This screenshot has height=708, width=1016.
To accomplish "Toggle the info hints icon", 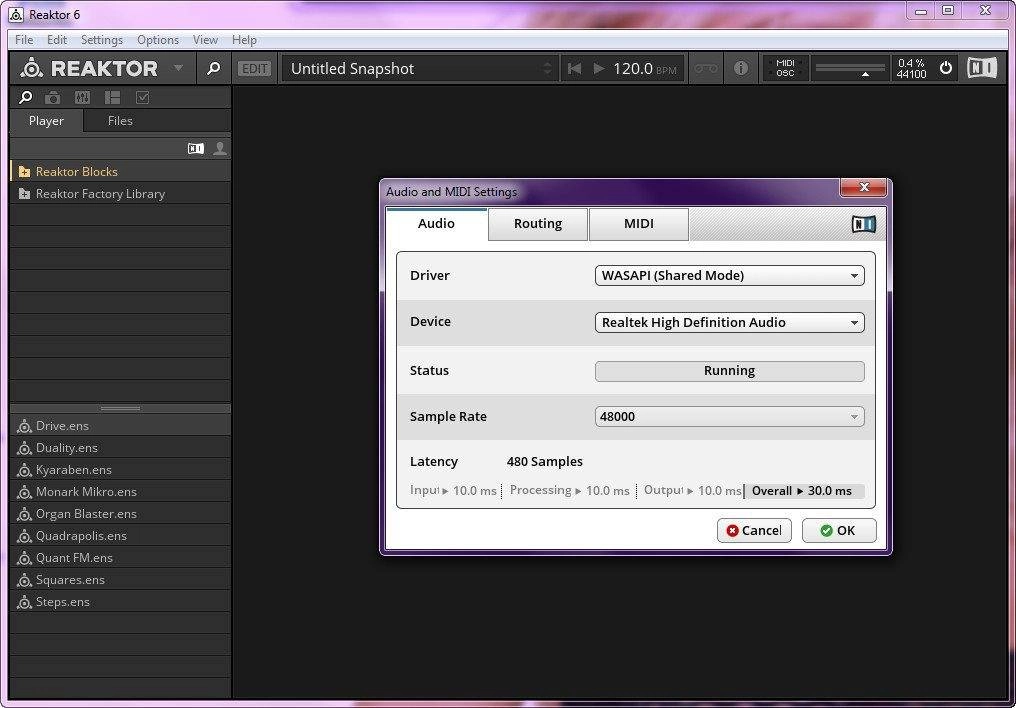I will tap(741, 68).
